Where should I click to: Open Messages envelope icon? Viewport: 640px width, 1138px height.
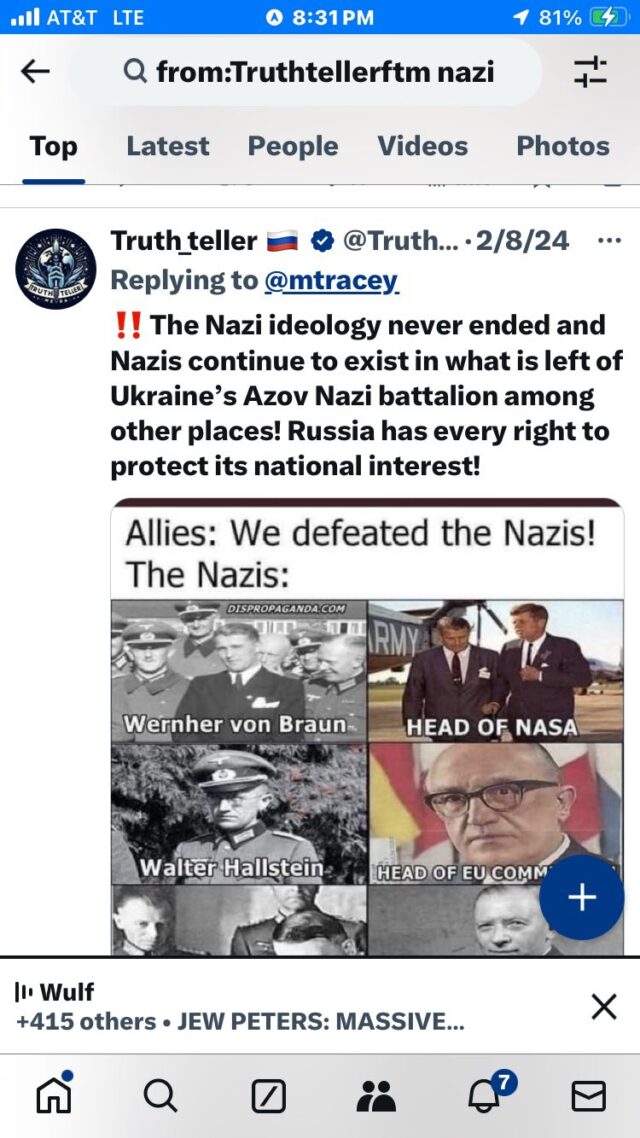pos(588,1096)
